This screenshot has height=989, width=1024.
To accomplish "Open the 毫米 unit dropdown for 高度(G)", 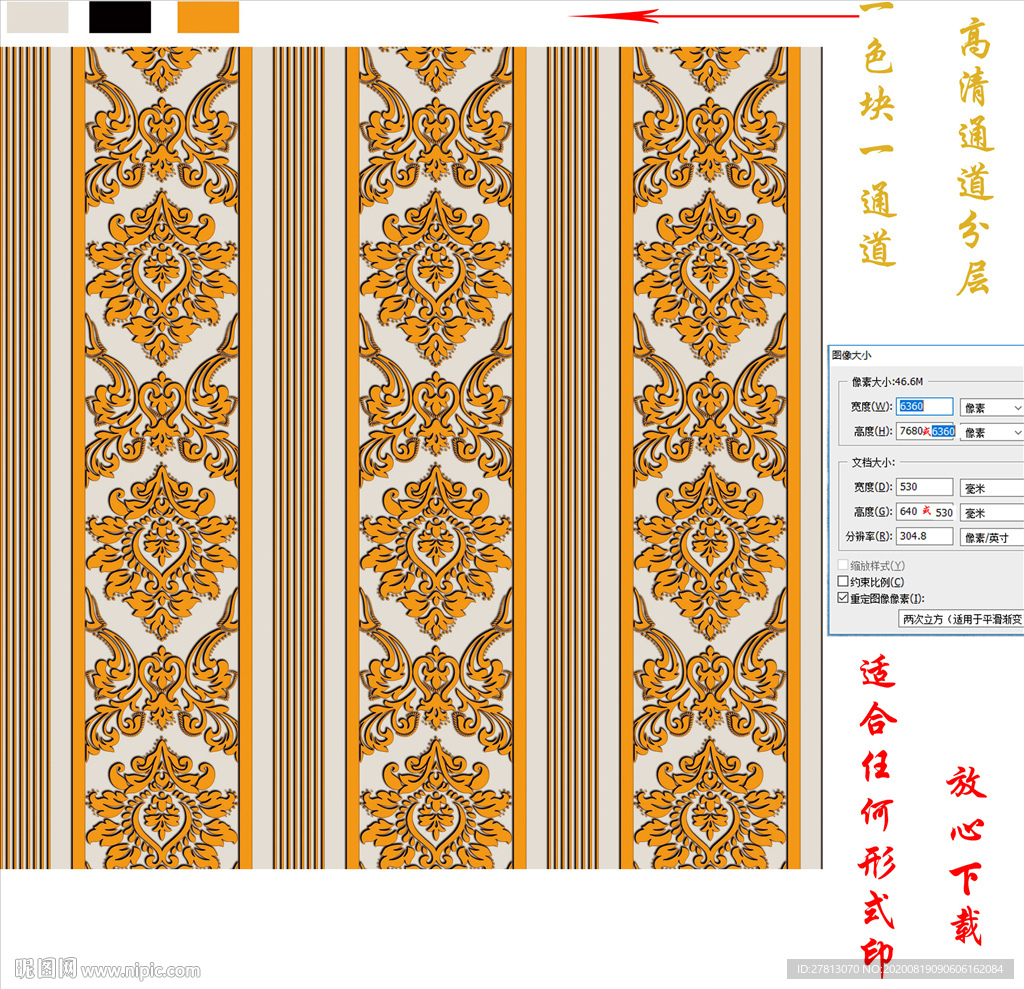I will (x=992, y=513).
